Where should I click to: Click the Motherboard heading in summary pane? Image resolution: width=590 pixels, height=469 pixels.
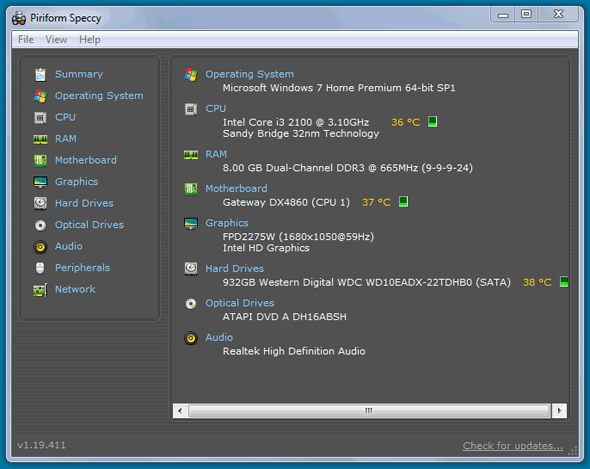coord(236,188)
